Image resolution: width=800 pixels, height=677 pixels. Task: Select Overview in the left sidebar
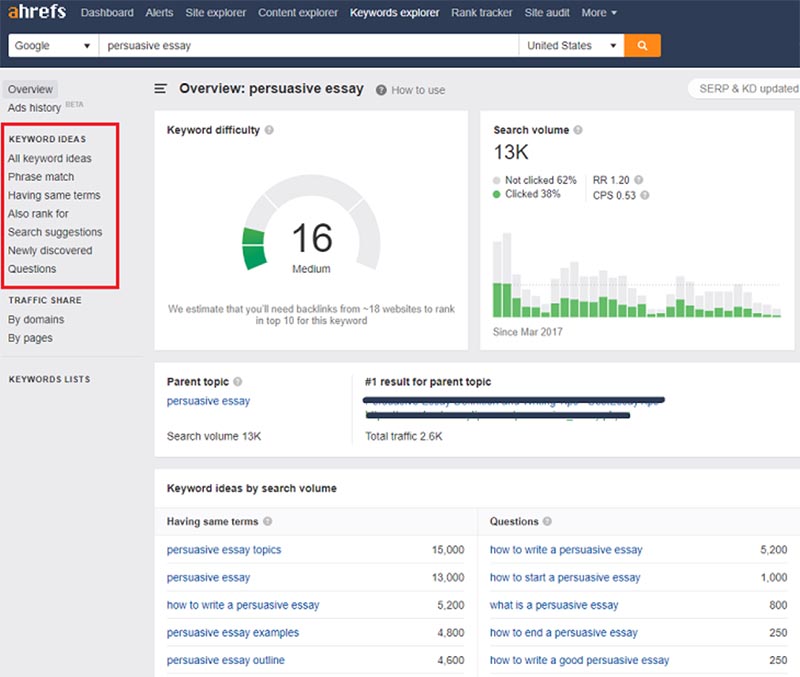[30, 89]
